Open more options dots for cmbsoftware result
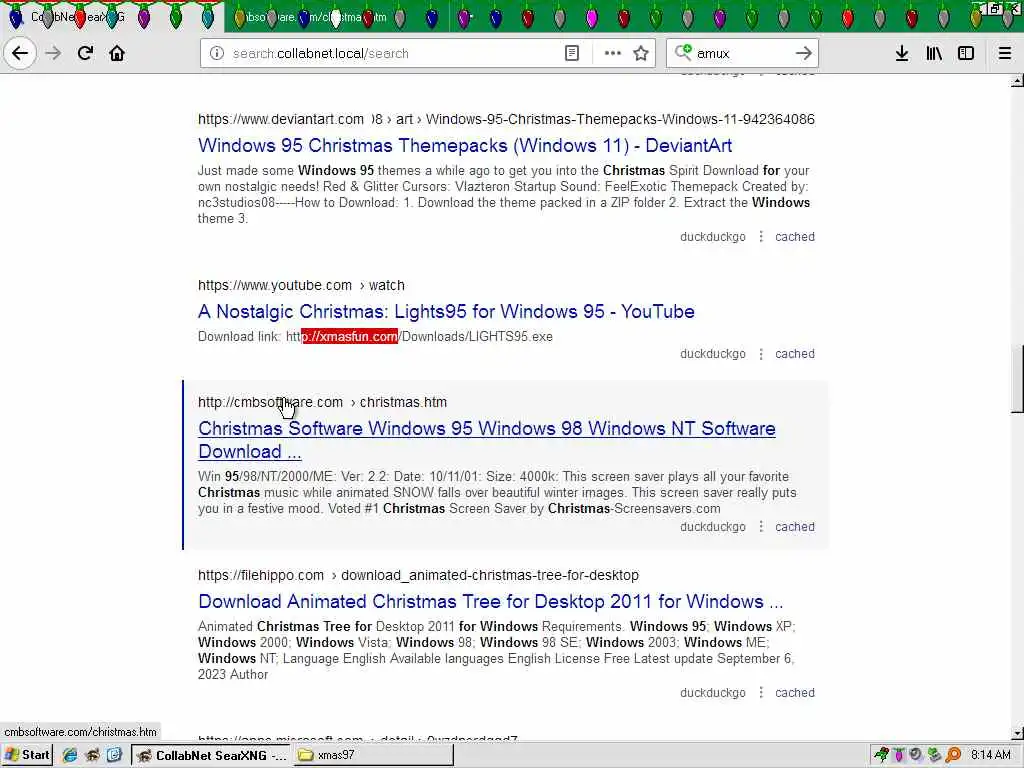 761,526
